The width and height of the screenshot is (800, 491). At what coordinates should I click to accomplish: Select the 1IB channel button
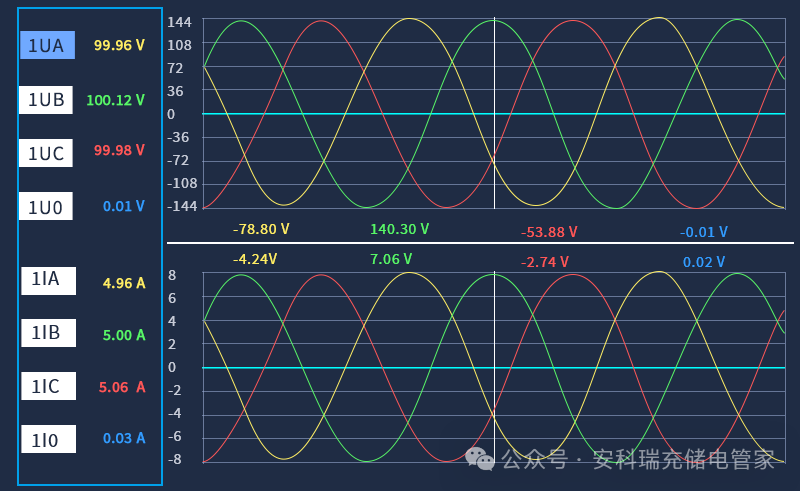click(x=48, y=333)
